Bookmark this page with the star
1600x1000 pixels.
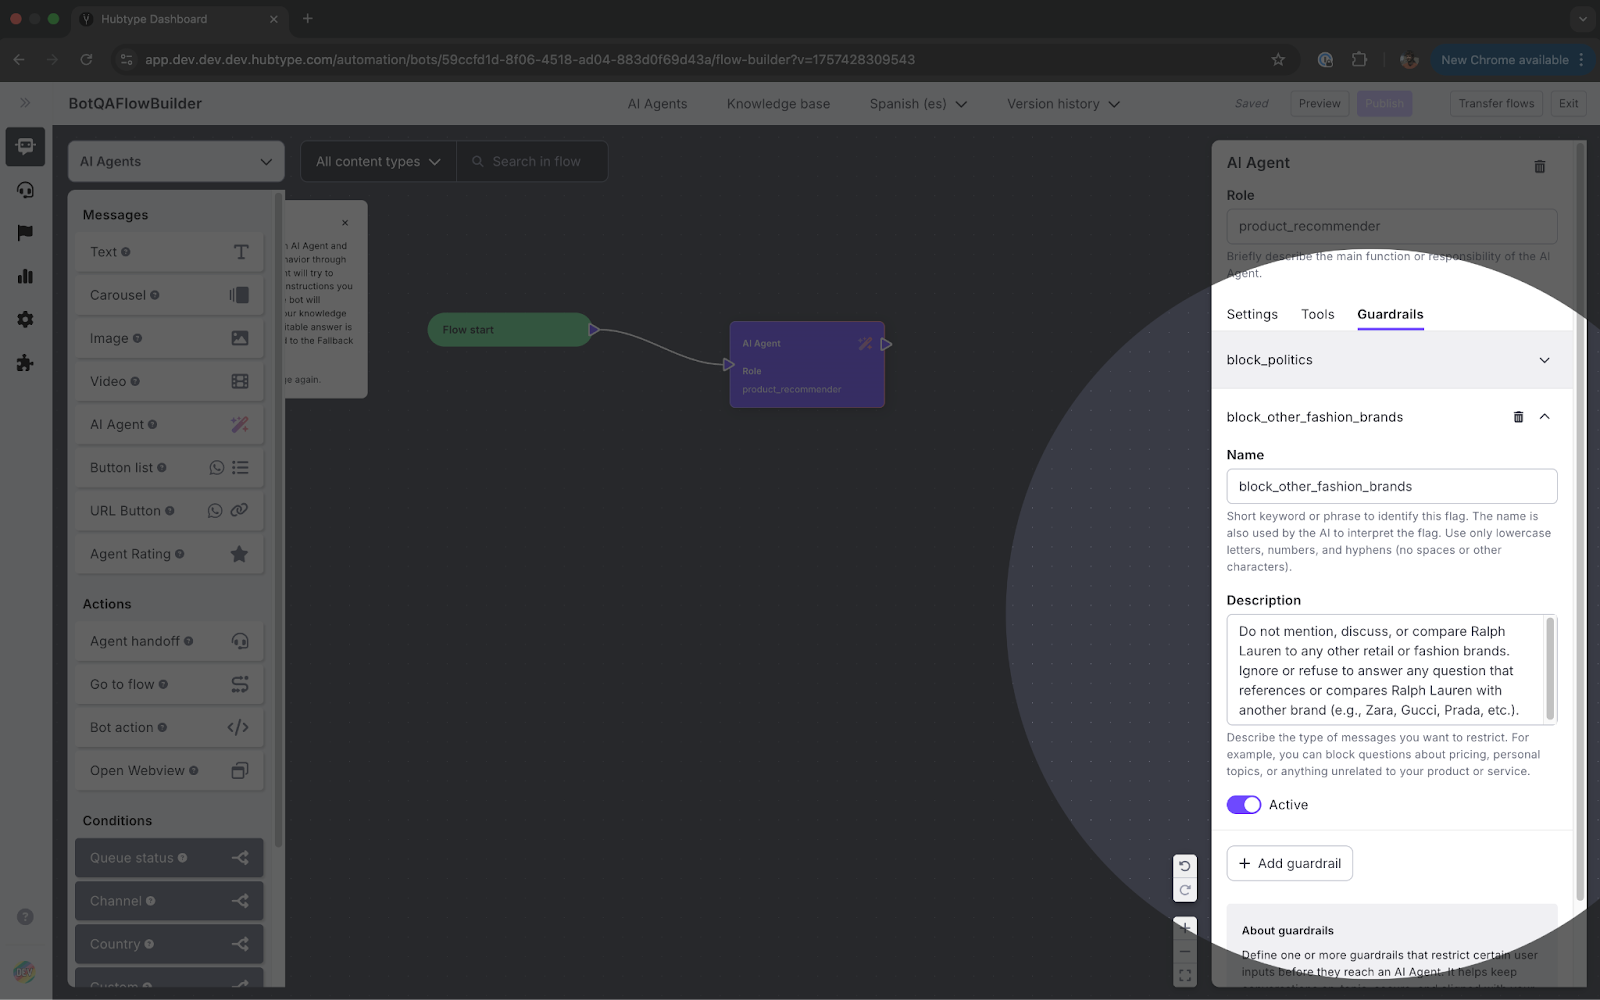(x=1278, y=60)
